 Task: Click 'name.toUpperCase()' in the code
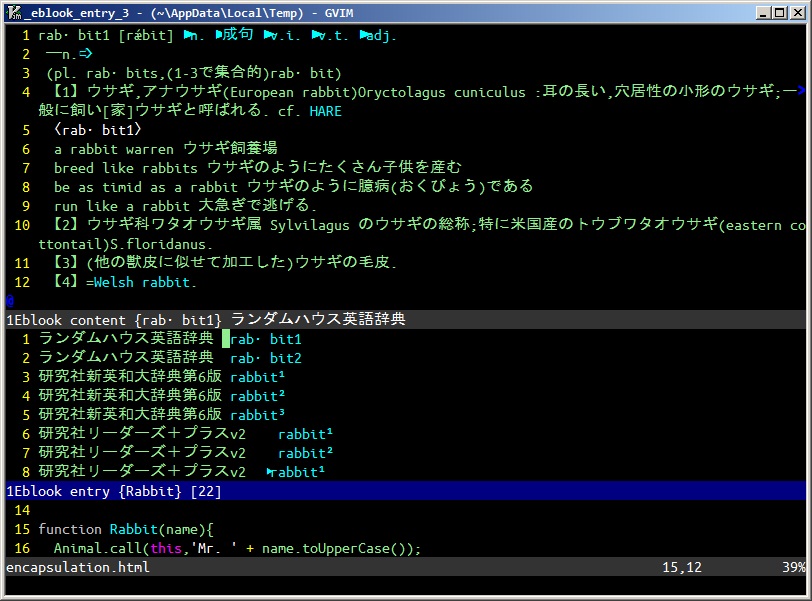[333, 548]
